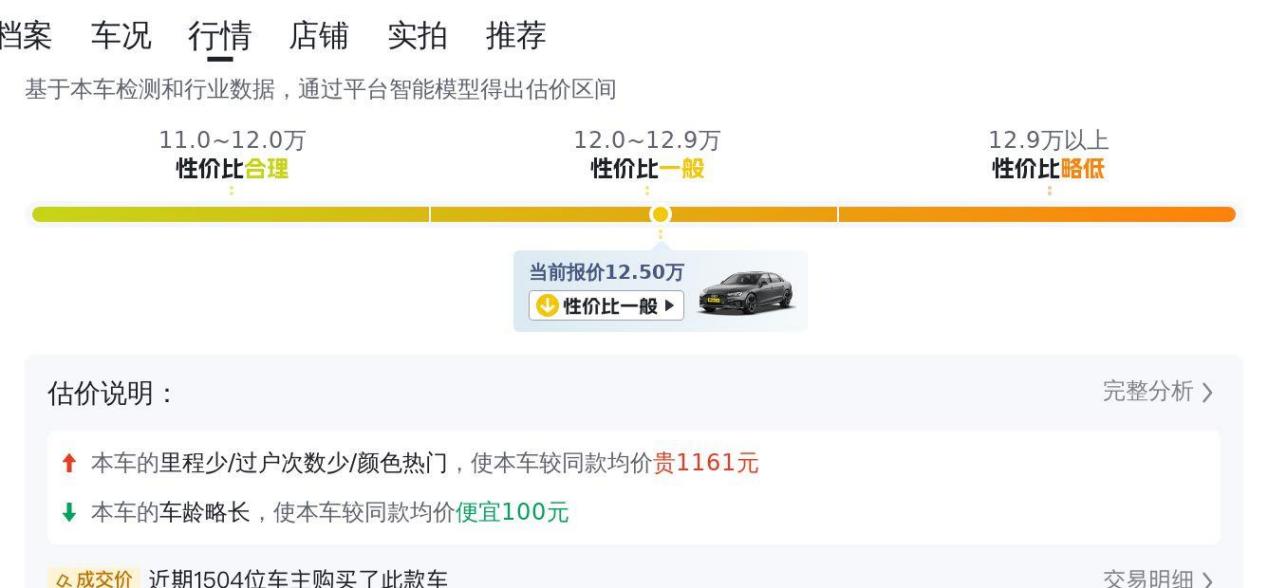The width and height of the screenshot is (1268, 588).
Task: Click the green segment of price bar
Action: point(230,214)
